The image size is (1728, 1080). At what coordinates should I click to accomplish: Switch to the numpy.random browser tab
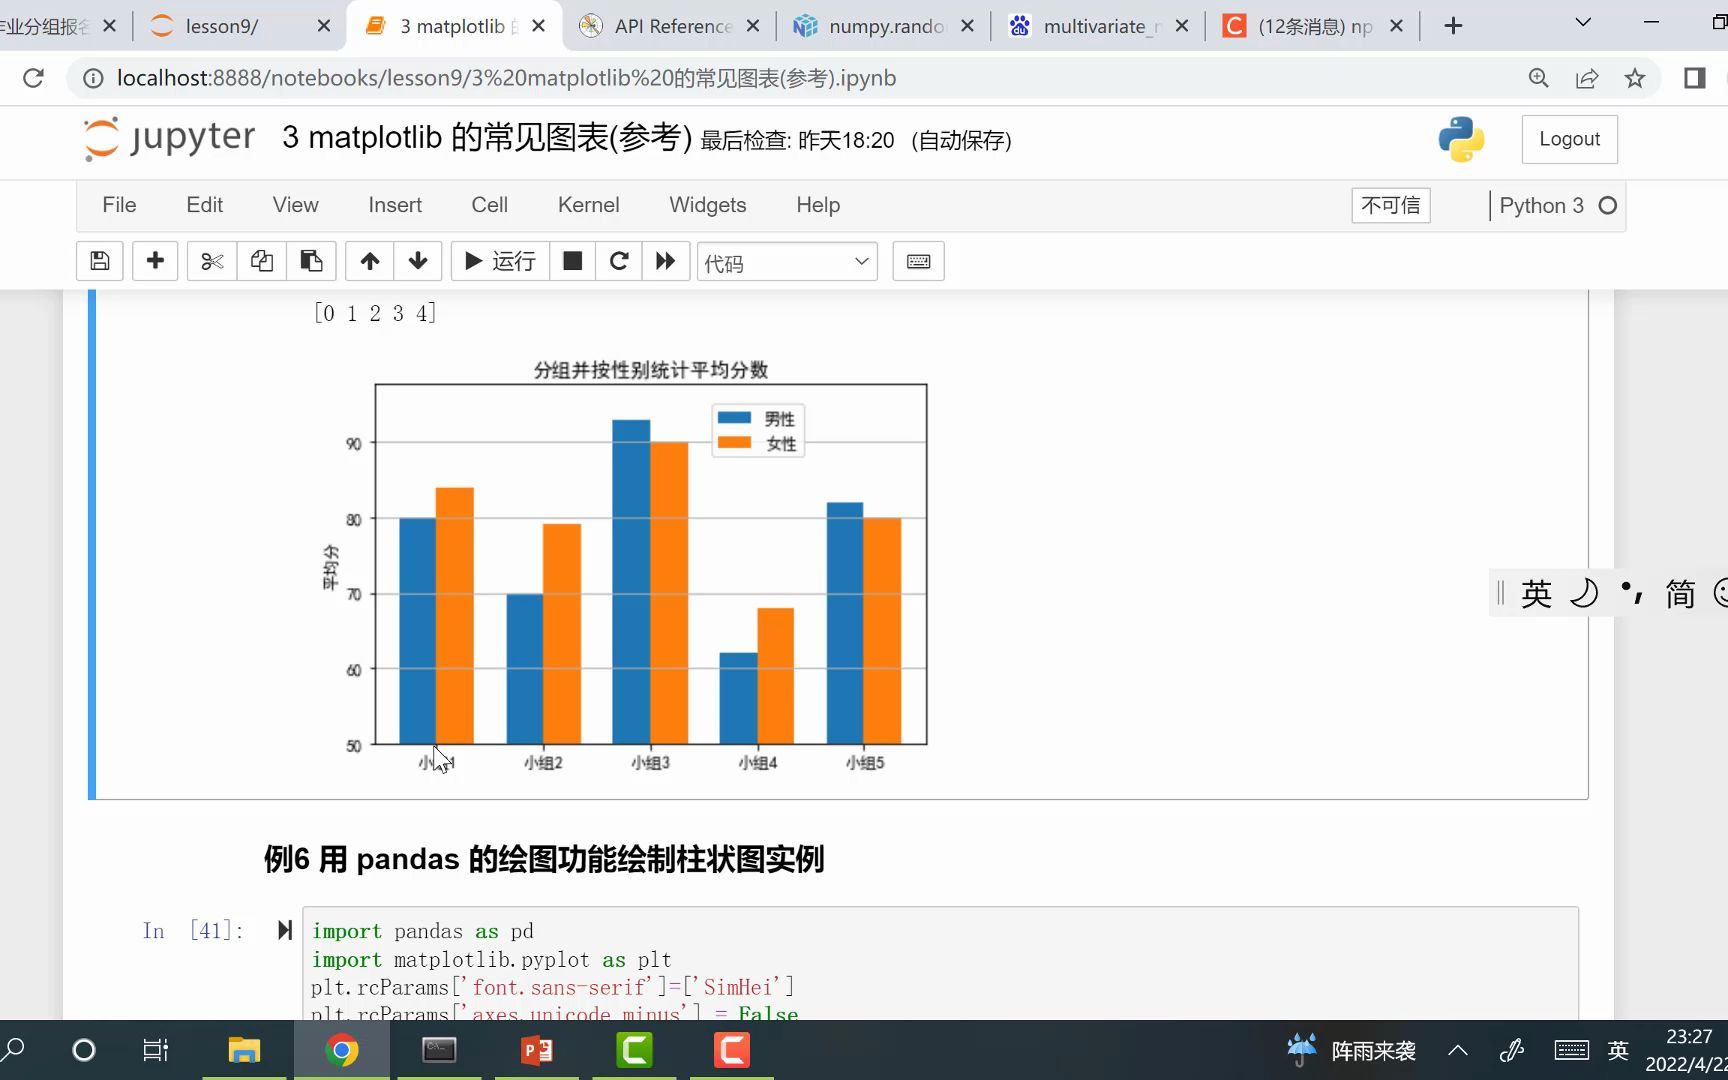[884, 26]
